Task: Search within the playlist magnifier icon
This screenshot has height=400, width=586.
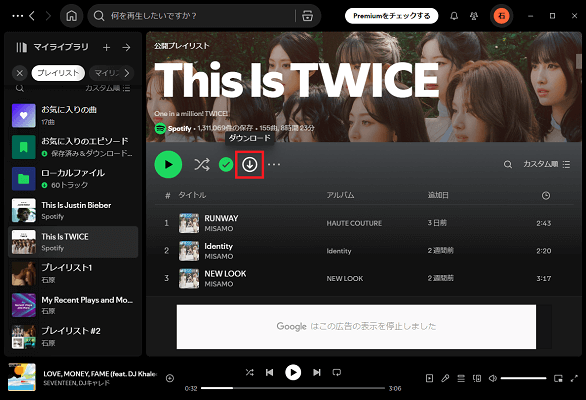Action: click(508, 164)
